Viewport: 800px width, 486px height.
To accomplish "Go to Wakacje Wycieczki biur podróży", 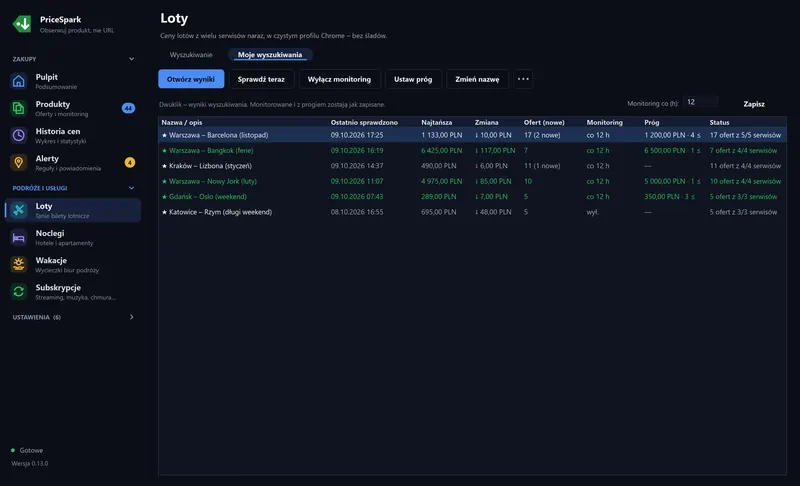I will tap(72, 264).
